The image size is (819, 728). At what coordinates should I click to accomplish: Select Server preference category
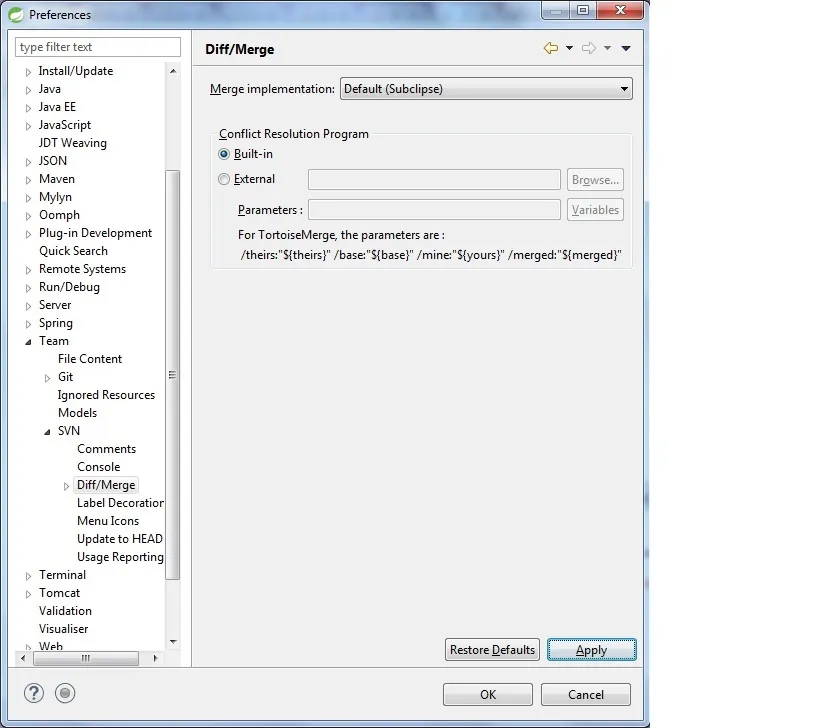55,305
